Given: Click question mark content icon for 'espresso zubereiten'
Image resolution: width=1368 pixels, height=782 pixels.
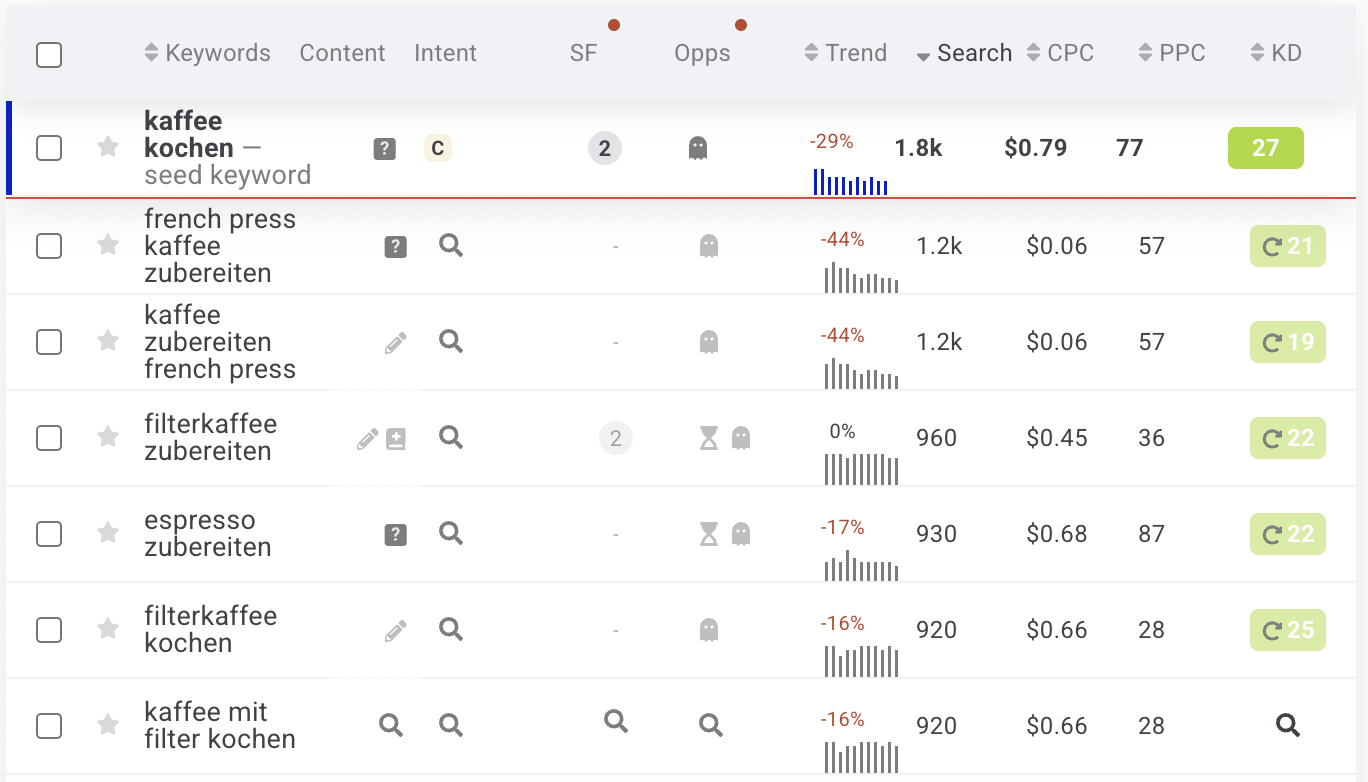Looking at the screenshot, I should click(x=396, y=535).
